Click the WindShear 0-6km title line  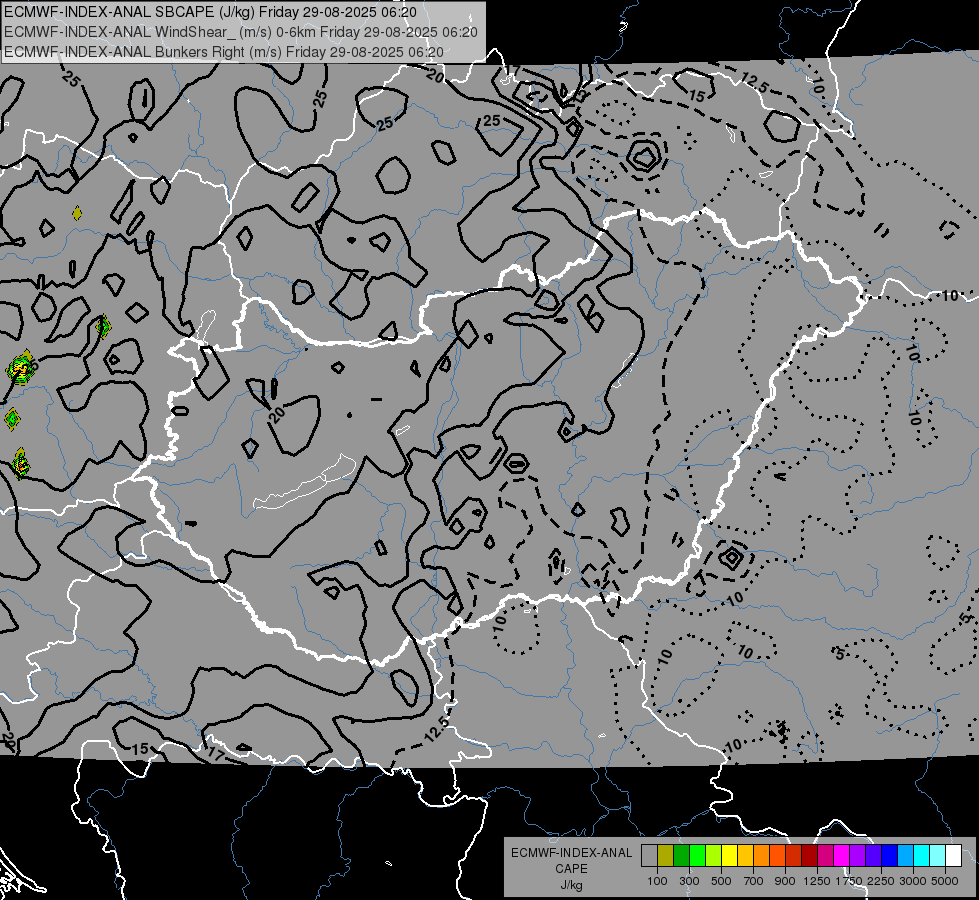click(241, 32)
